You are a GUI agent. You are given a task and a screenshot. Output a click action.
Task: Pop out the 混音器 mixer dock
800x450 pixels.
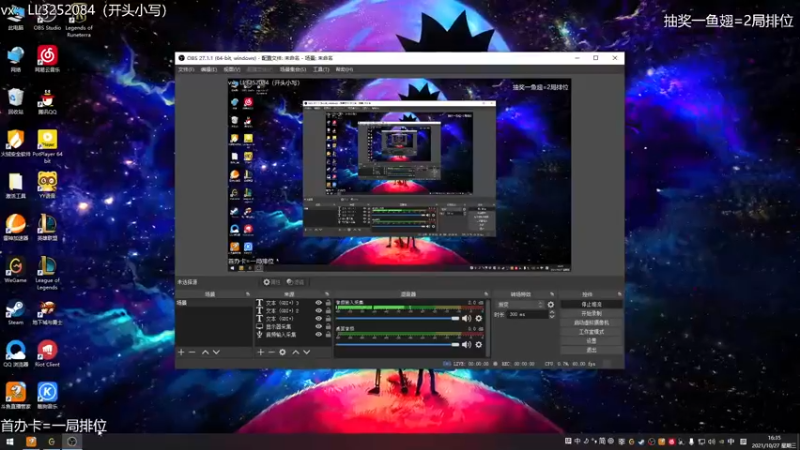coord(486,294)
